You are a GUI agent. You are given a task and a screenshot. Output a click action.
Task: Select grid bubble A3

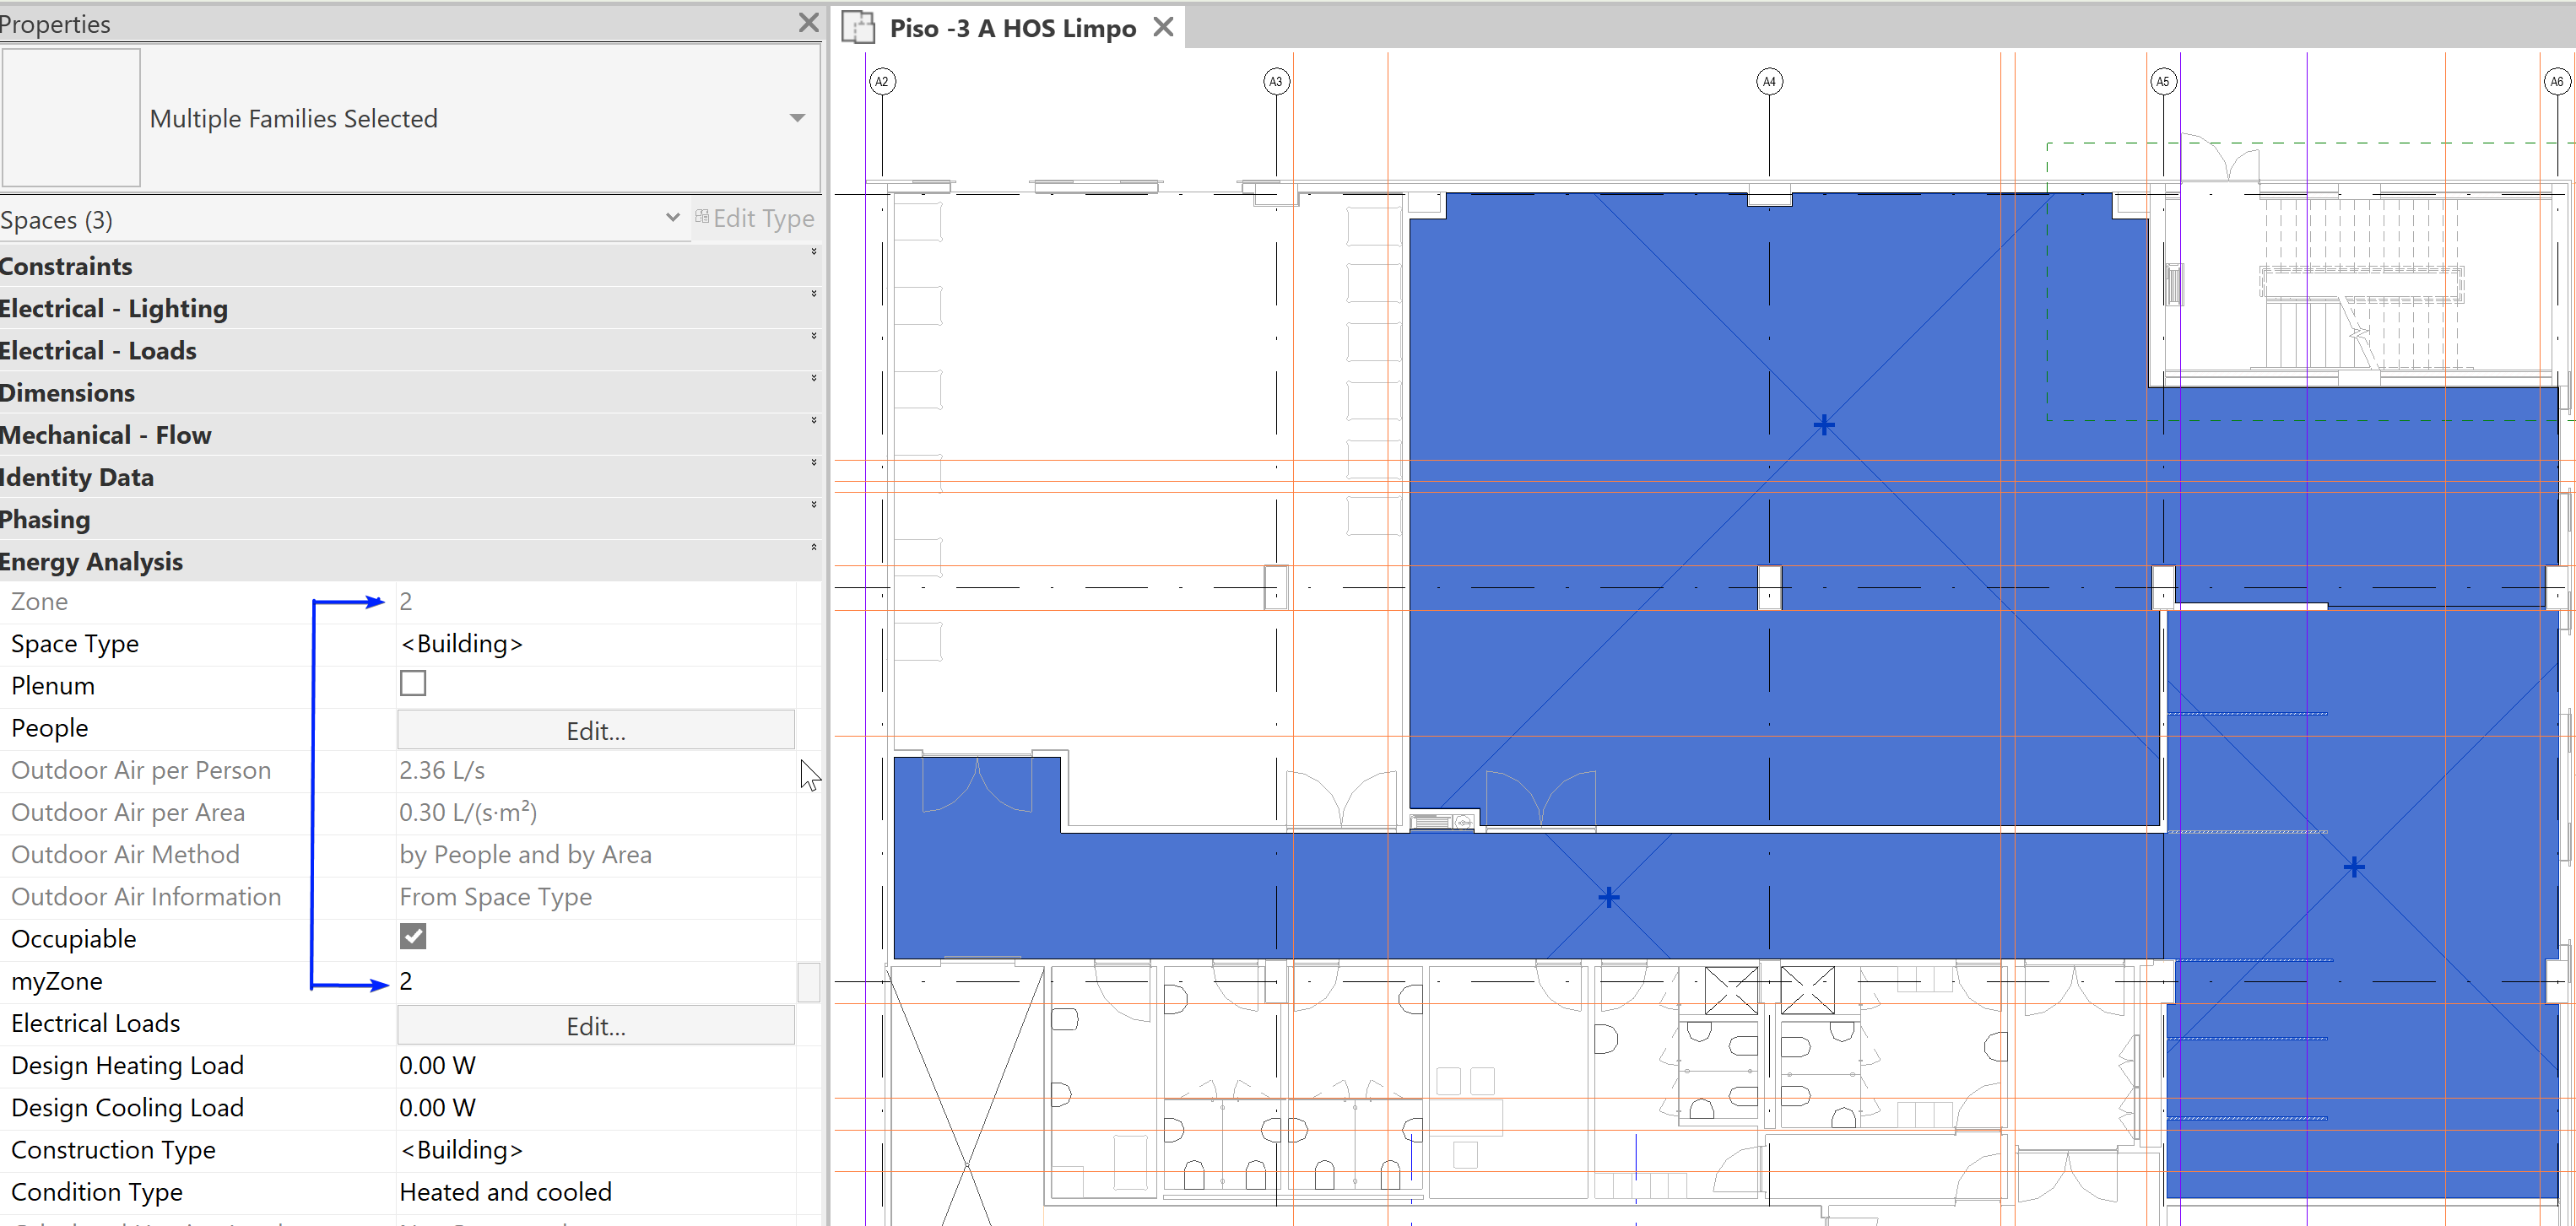(x=1276, y=82)
